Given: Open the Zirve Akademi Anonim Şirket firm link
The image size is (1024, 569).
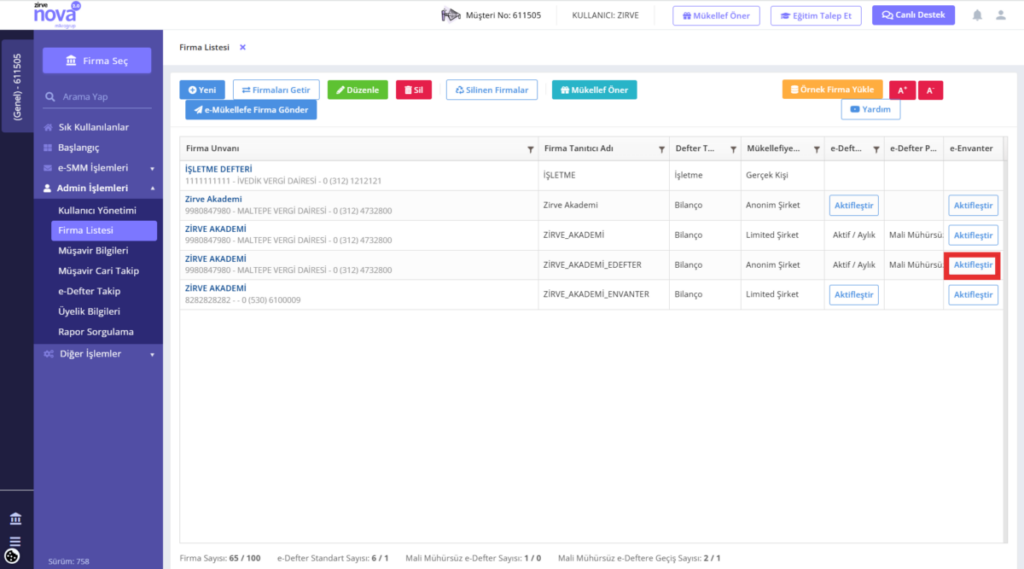Looking at the screenshot, I should (x=214, y=199).
